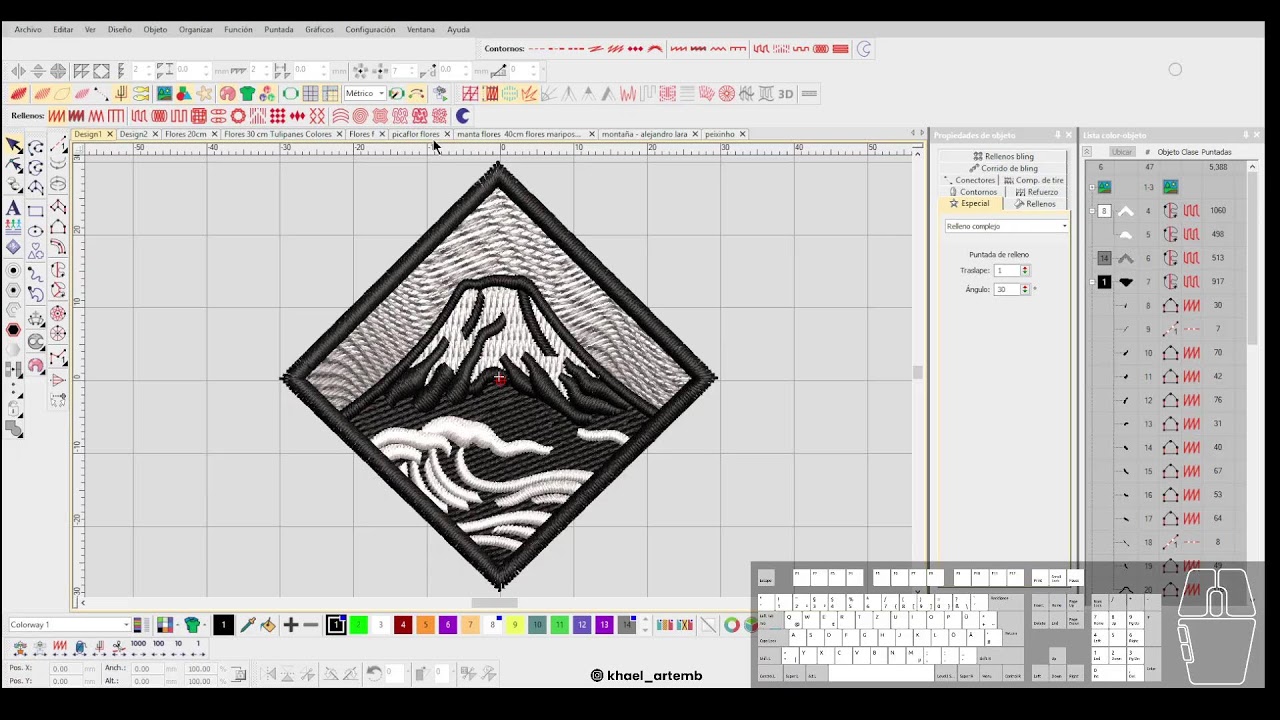
Task: Open the Relleno complejo dropdown
Action: [1006, 226]
